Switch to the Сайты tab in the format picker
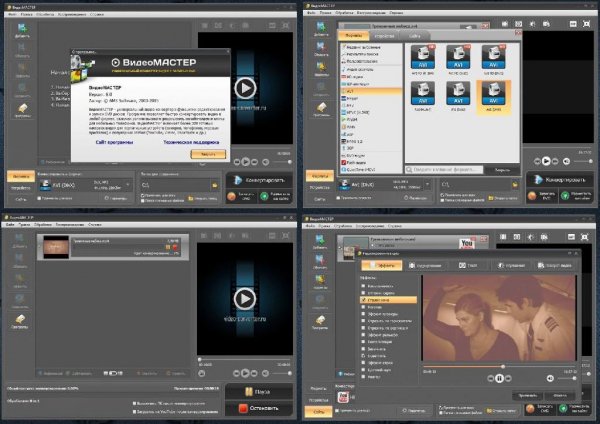600x424 pixels. pyautogui.click(x=415, y=36)
